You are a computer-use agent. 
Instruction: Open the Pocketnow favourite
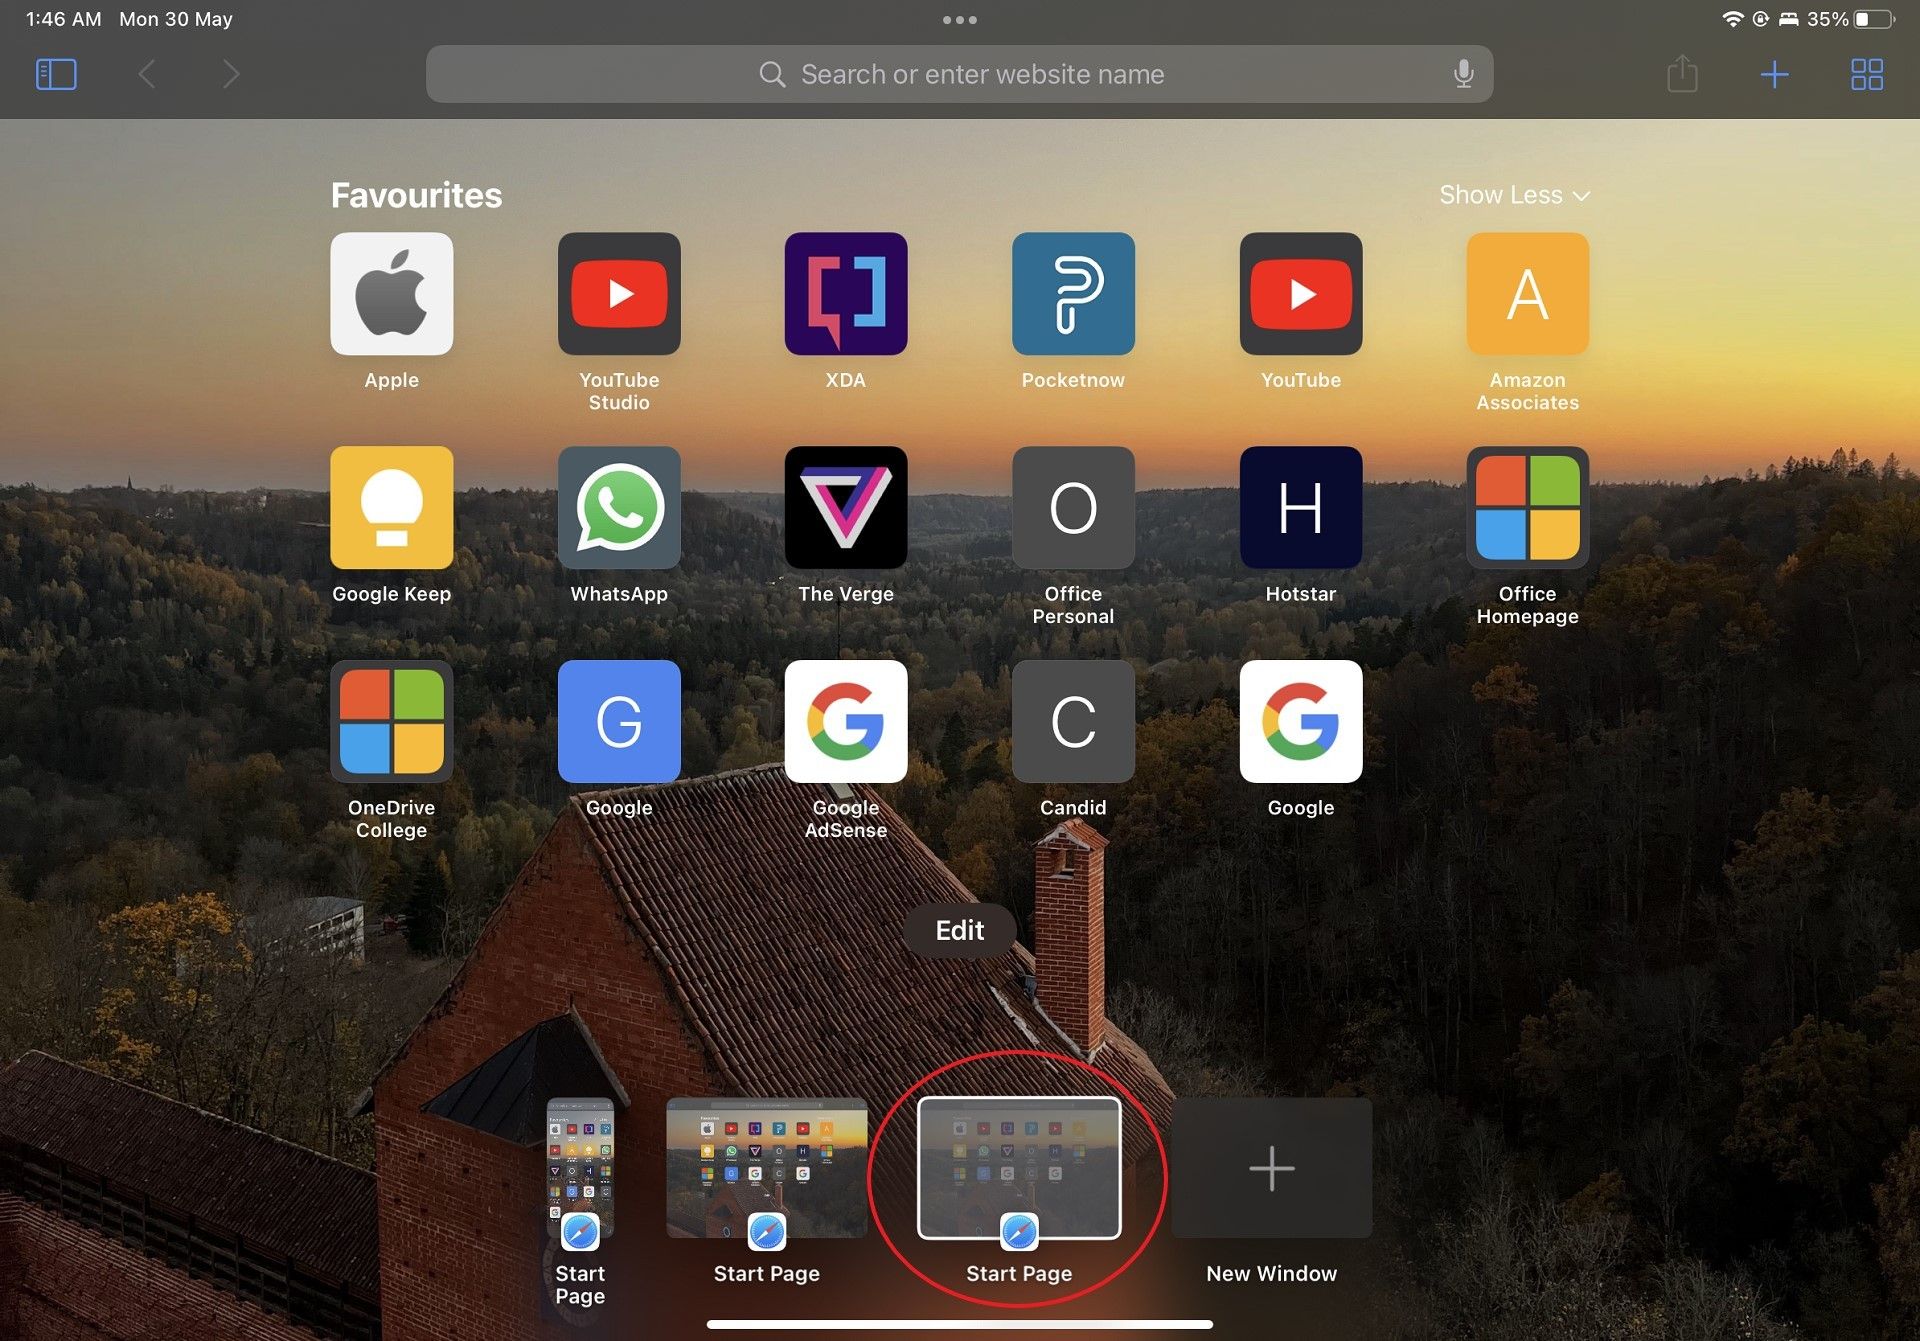(x=1073, y=293)
